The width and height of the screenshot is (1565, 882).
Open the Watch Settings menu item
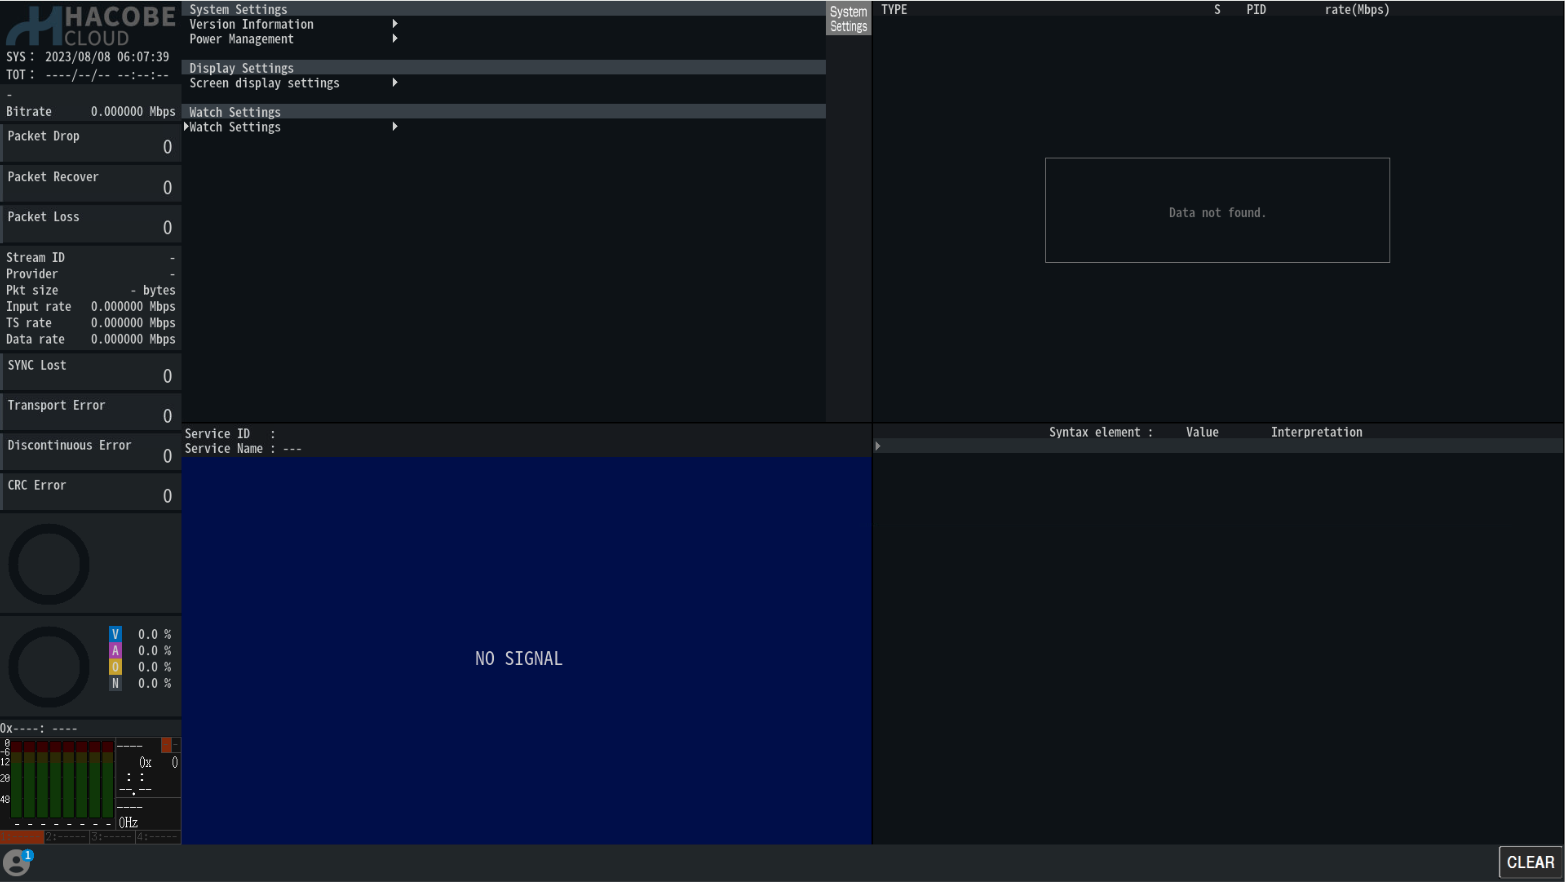coord(235,127)
